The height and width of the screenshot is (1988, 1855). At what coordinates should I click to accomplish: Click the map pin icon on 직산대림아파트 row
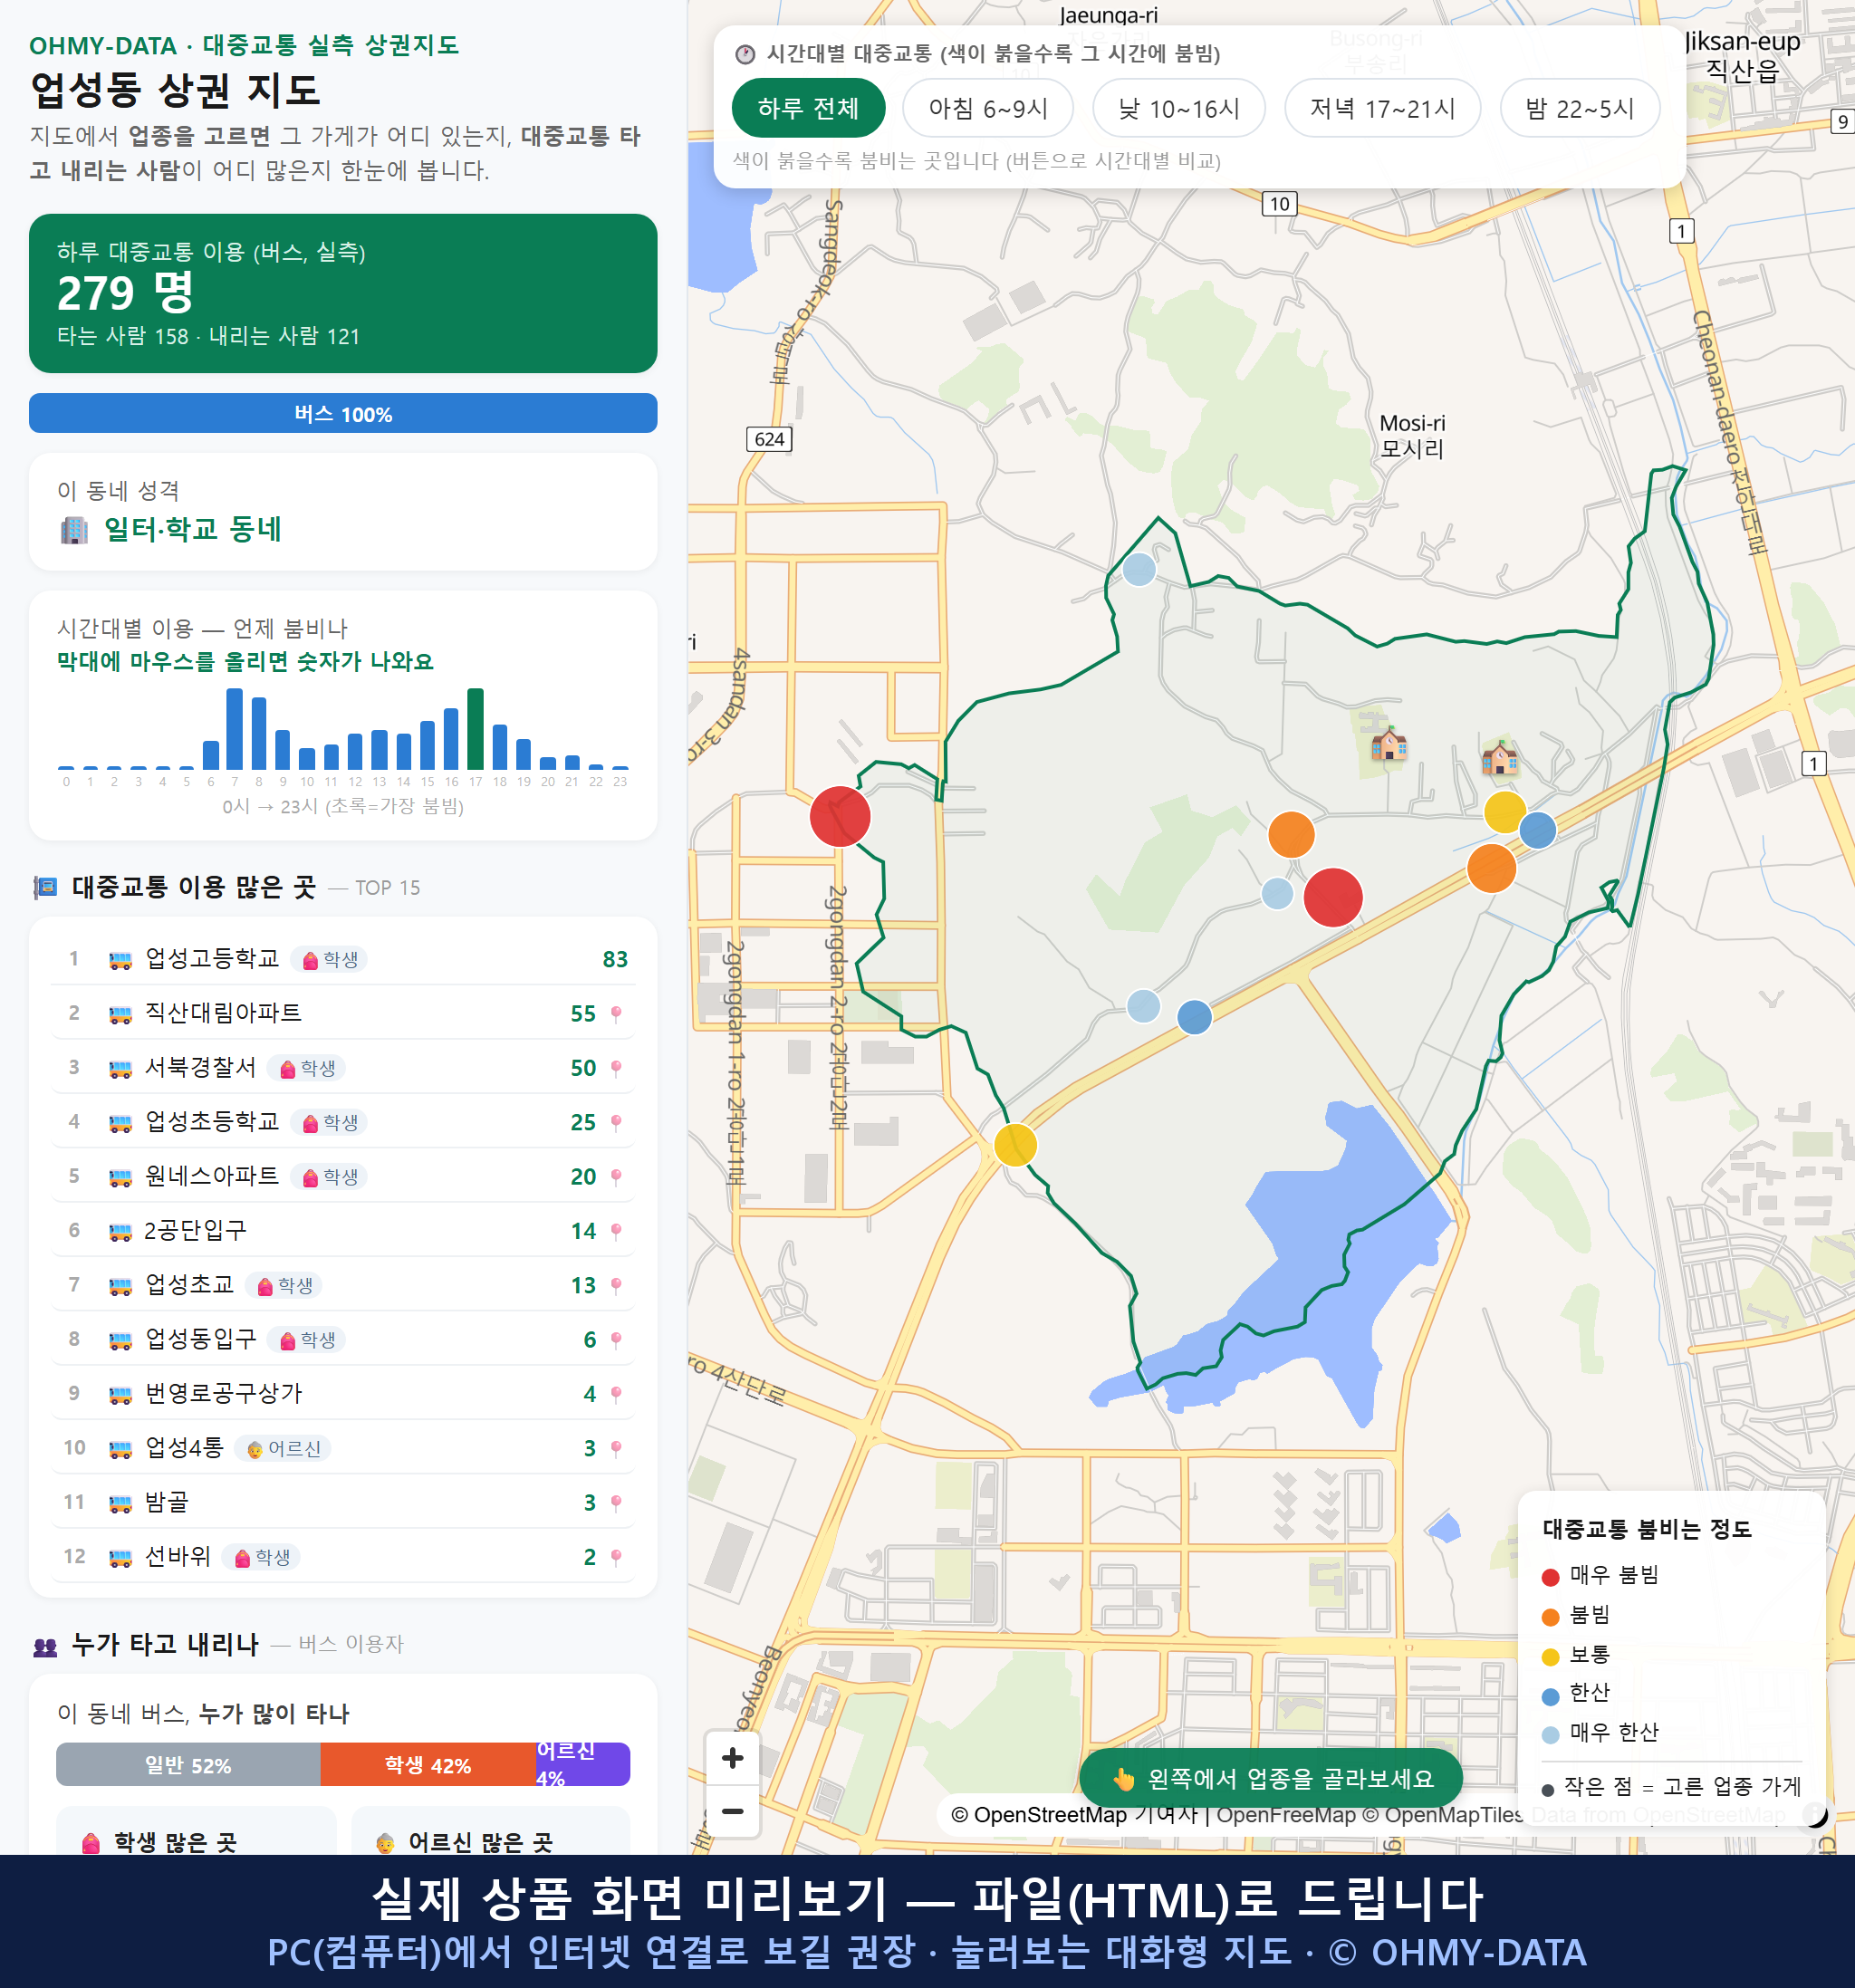point(616,1014)
